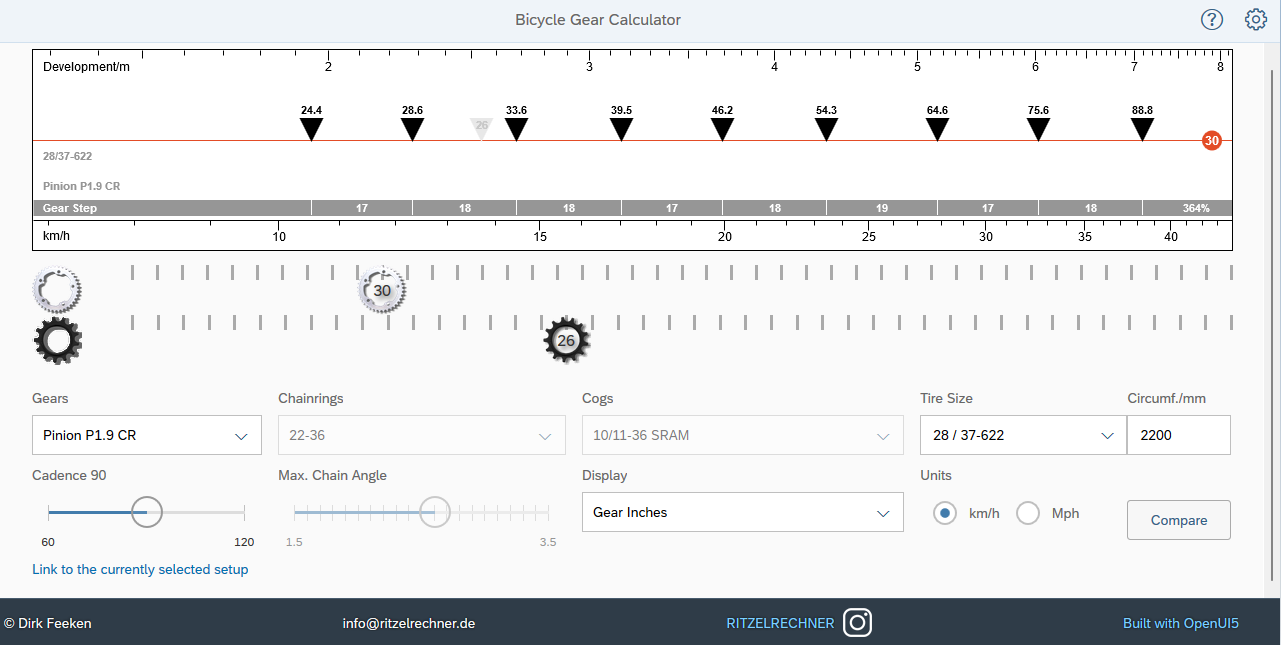Viewport: 1281px width, 645px height.
Task: Click the Max. Chain Angle slider handle
Action: pos(434,512)
